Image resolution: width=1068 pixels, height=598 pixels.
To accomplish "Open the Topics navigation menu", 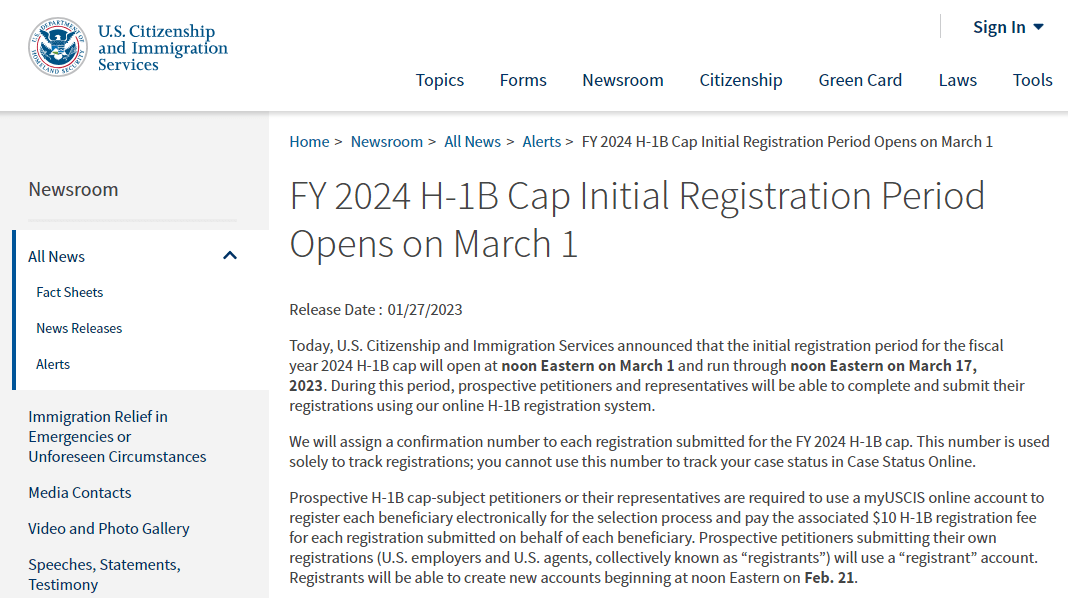I will [x=440, y=80].
